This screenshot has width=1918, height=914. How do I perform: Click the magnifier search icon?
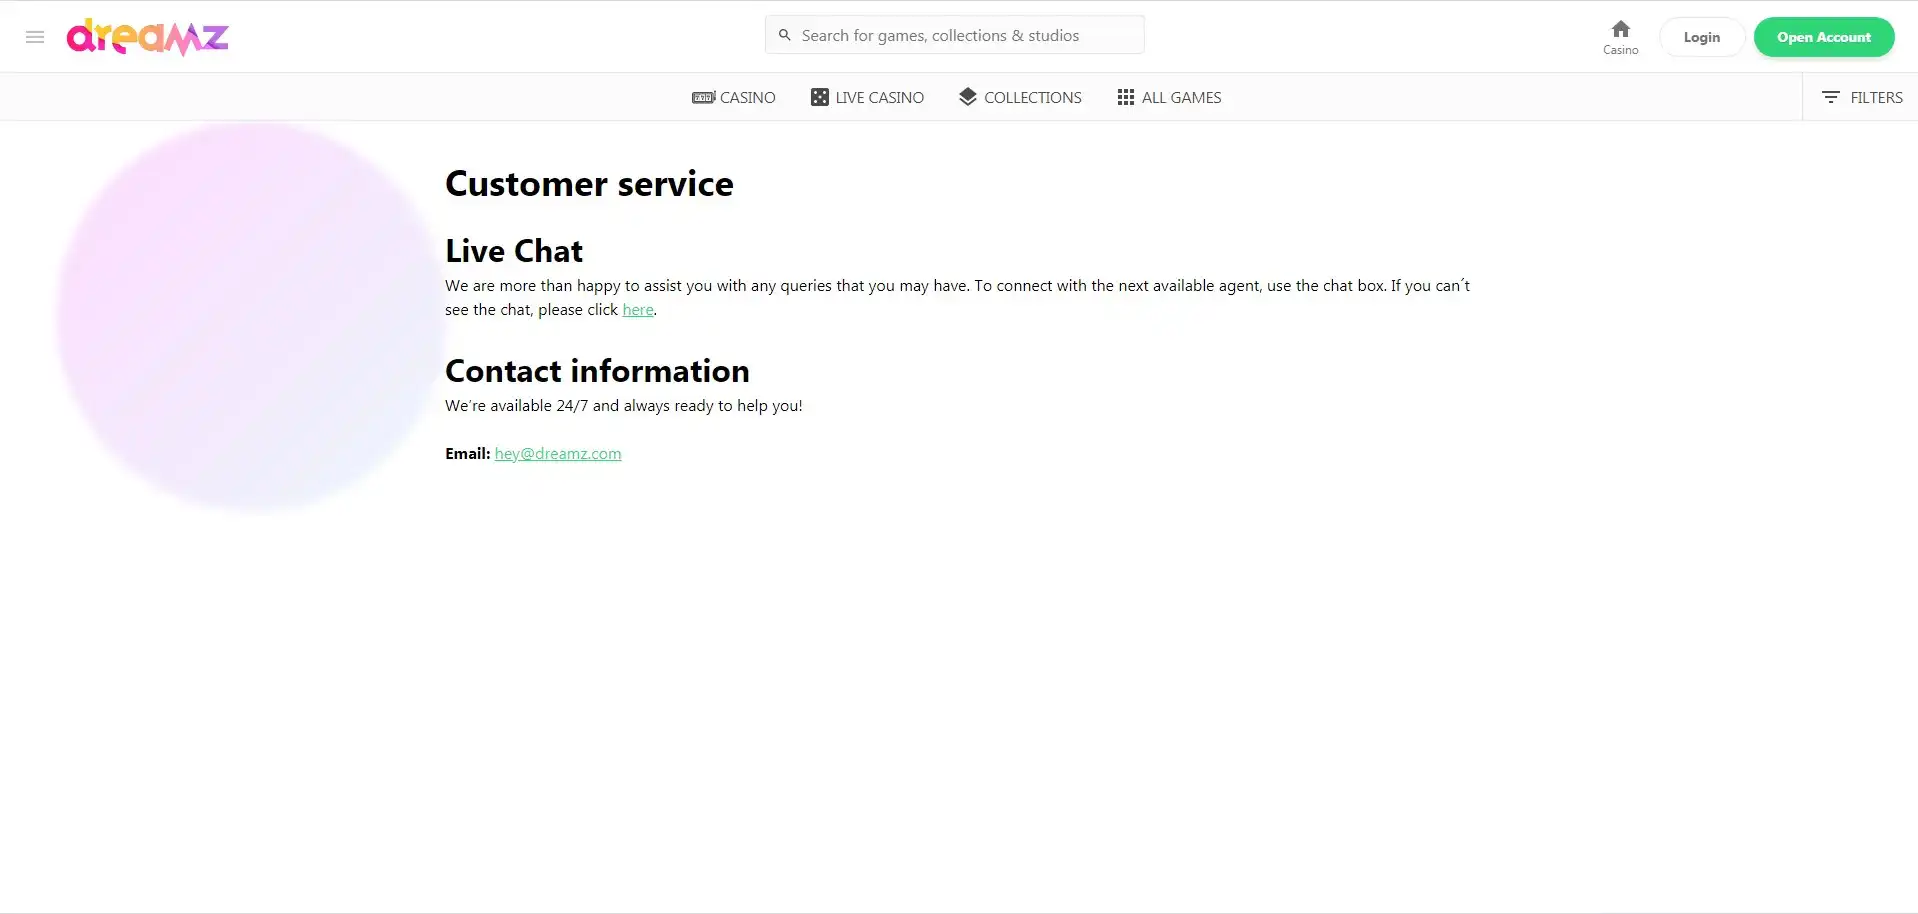[x=785, y=35]
